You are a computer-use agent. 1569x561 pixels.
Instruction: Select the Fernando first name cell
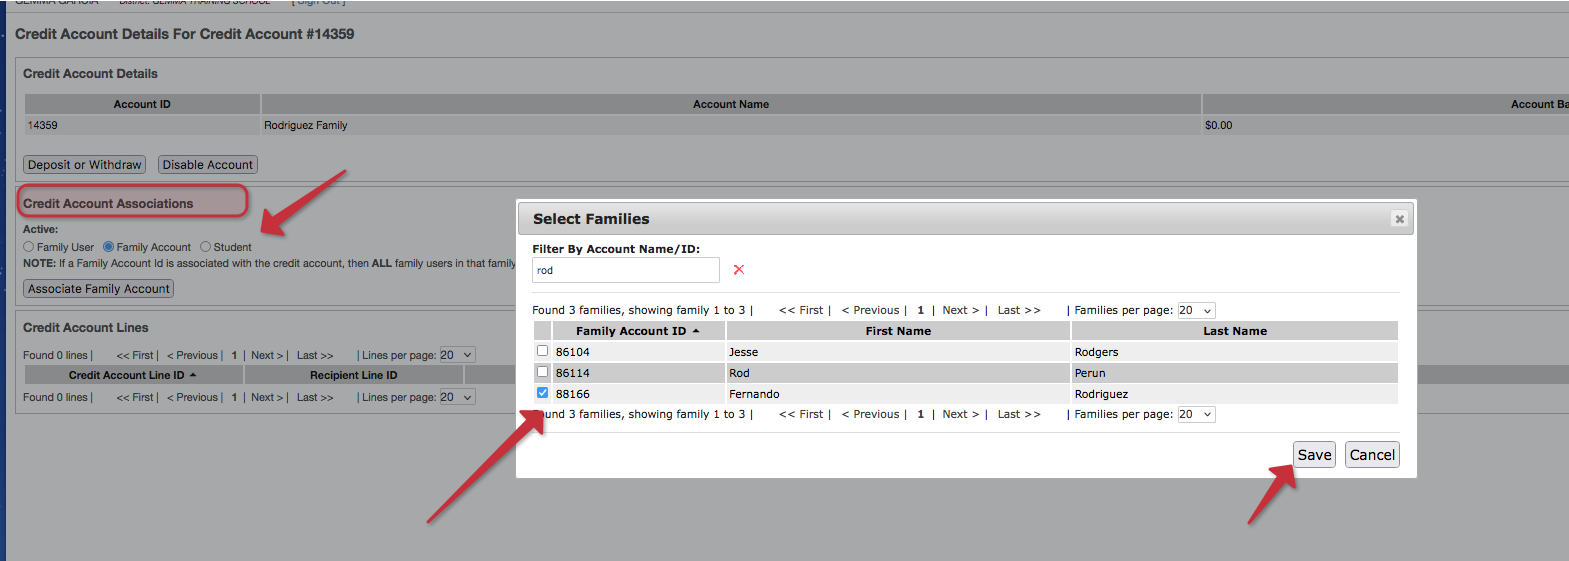point(898,394)
